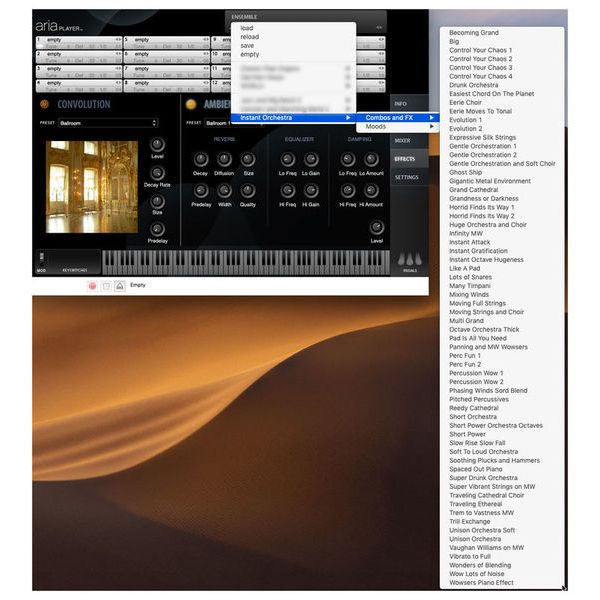Toggle the Convolution power button

click(x=44, y=104)
